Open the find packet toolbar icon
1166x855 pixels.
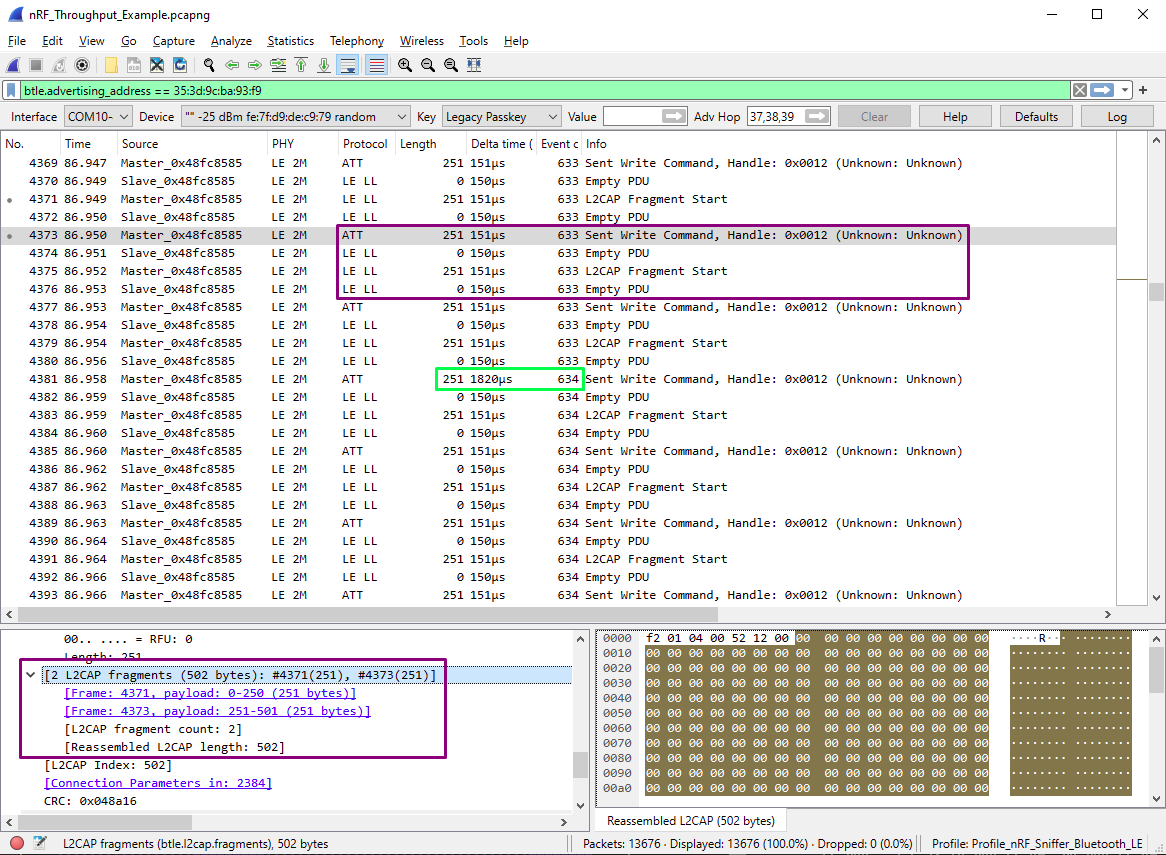210,65
